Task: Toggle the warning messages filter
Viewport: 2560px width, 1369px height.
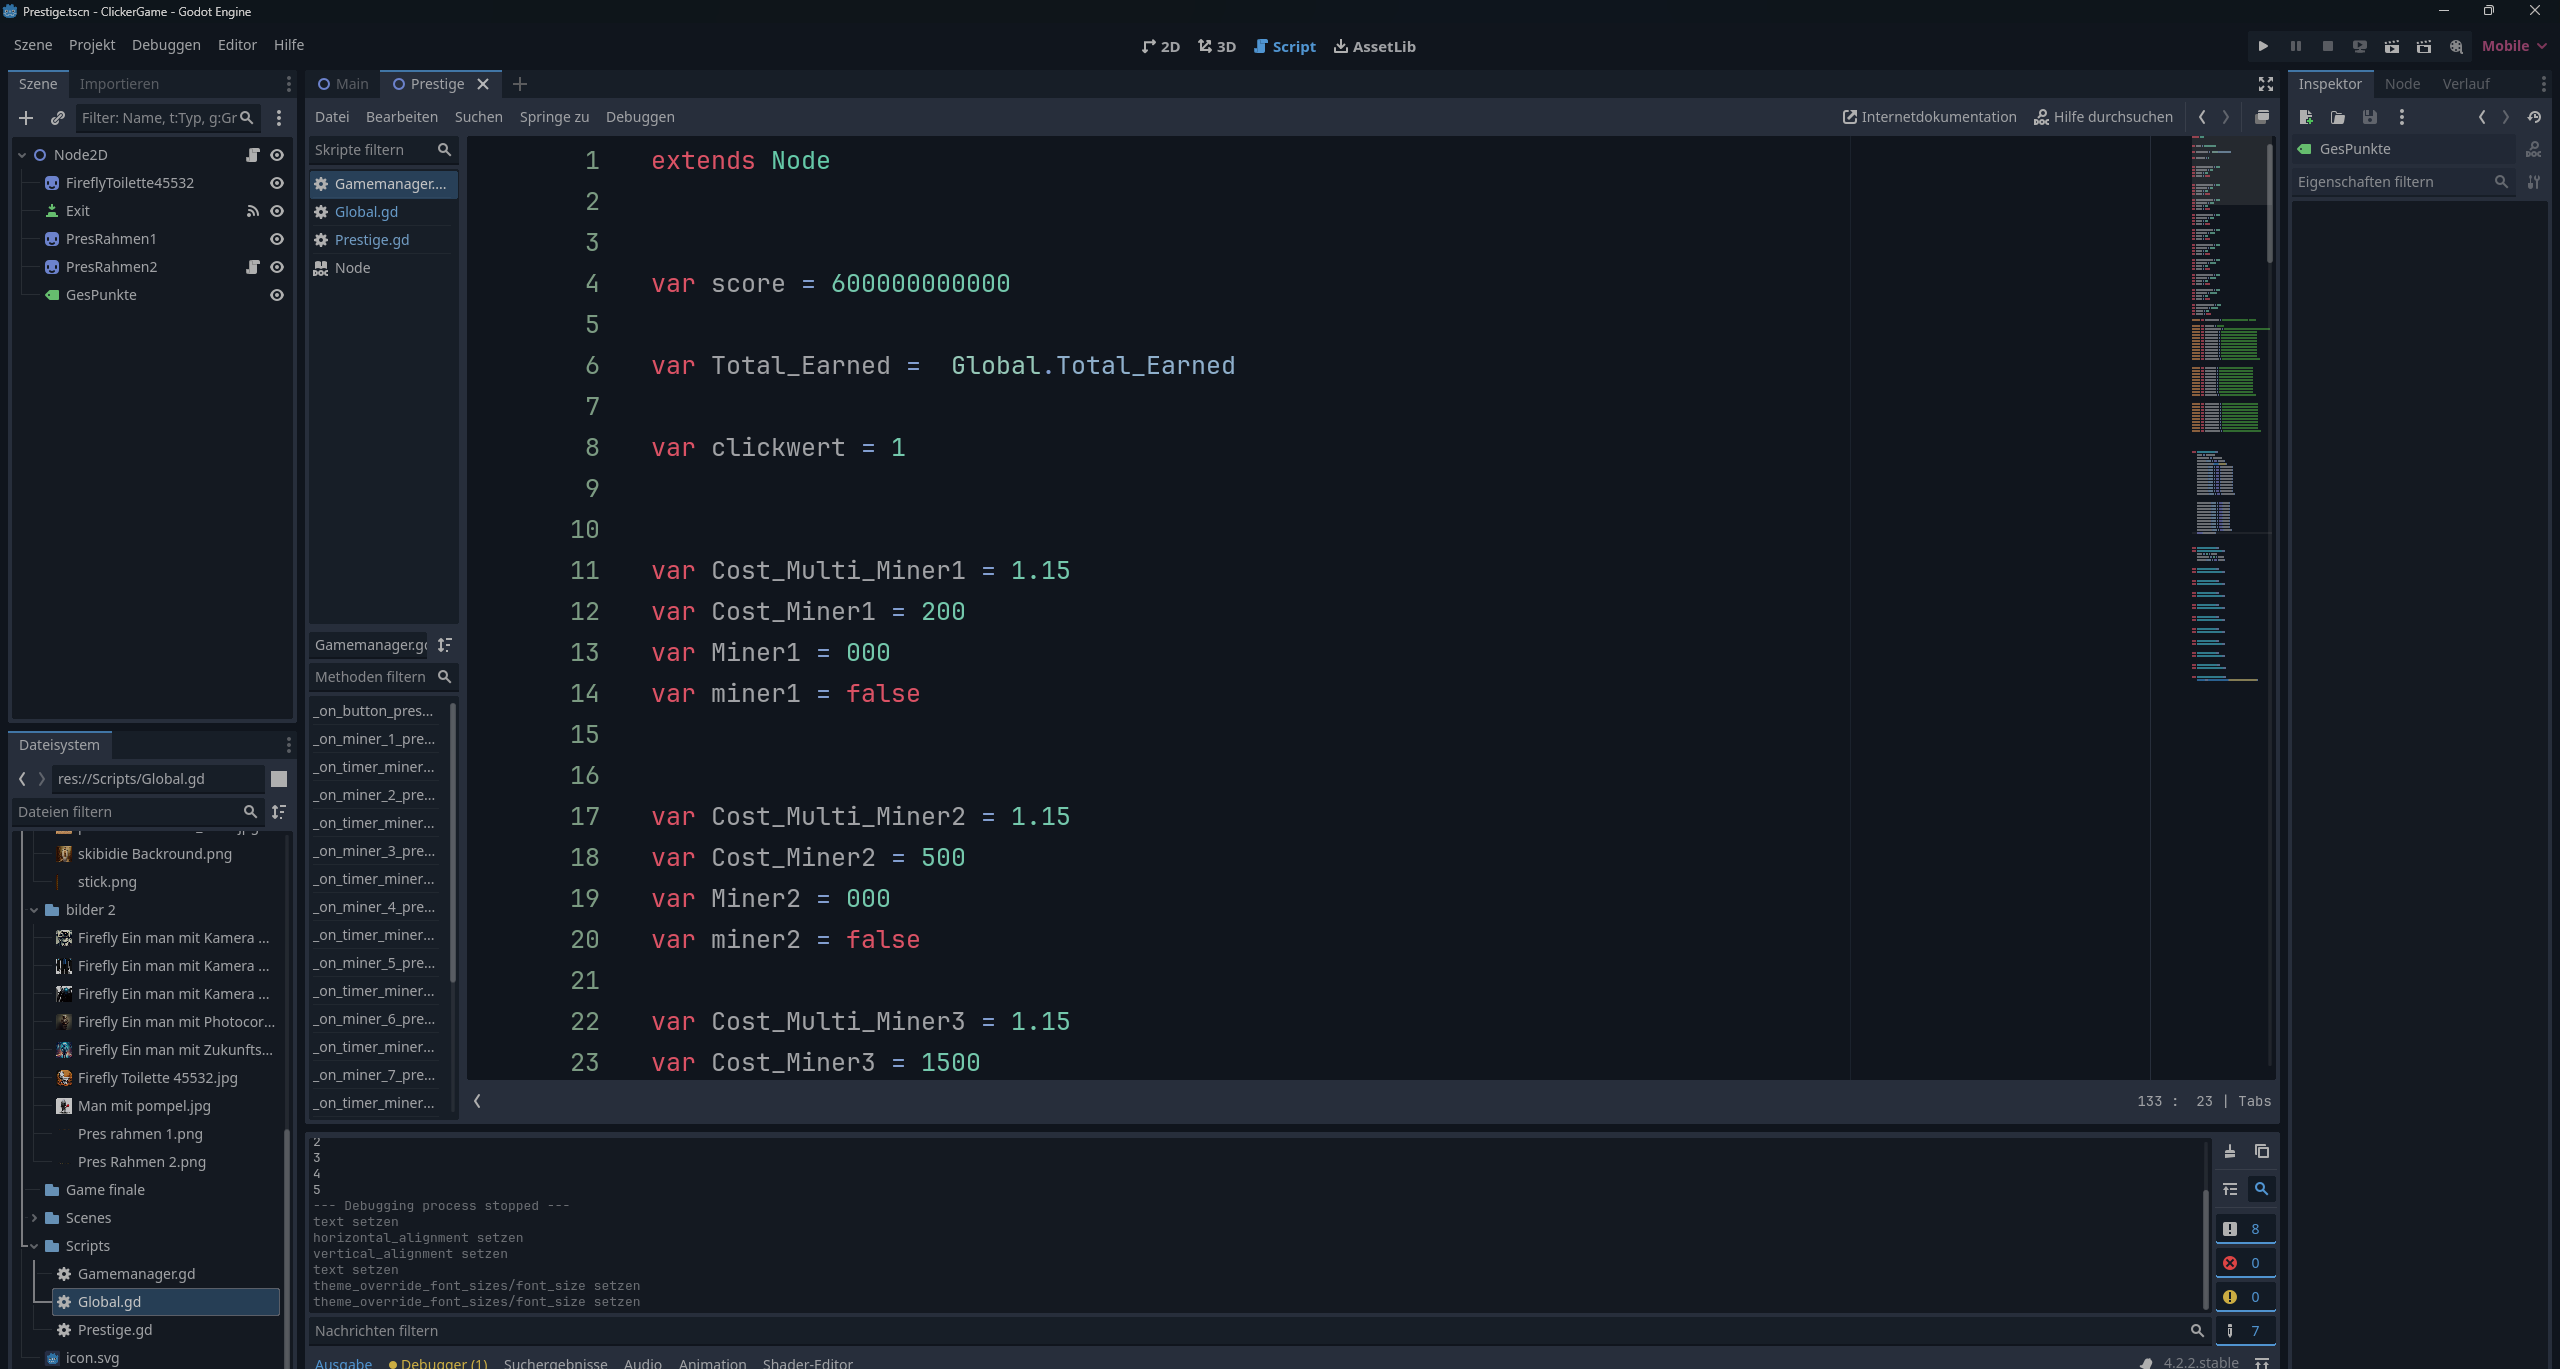Action: pos(2245,1297)
